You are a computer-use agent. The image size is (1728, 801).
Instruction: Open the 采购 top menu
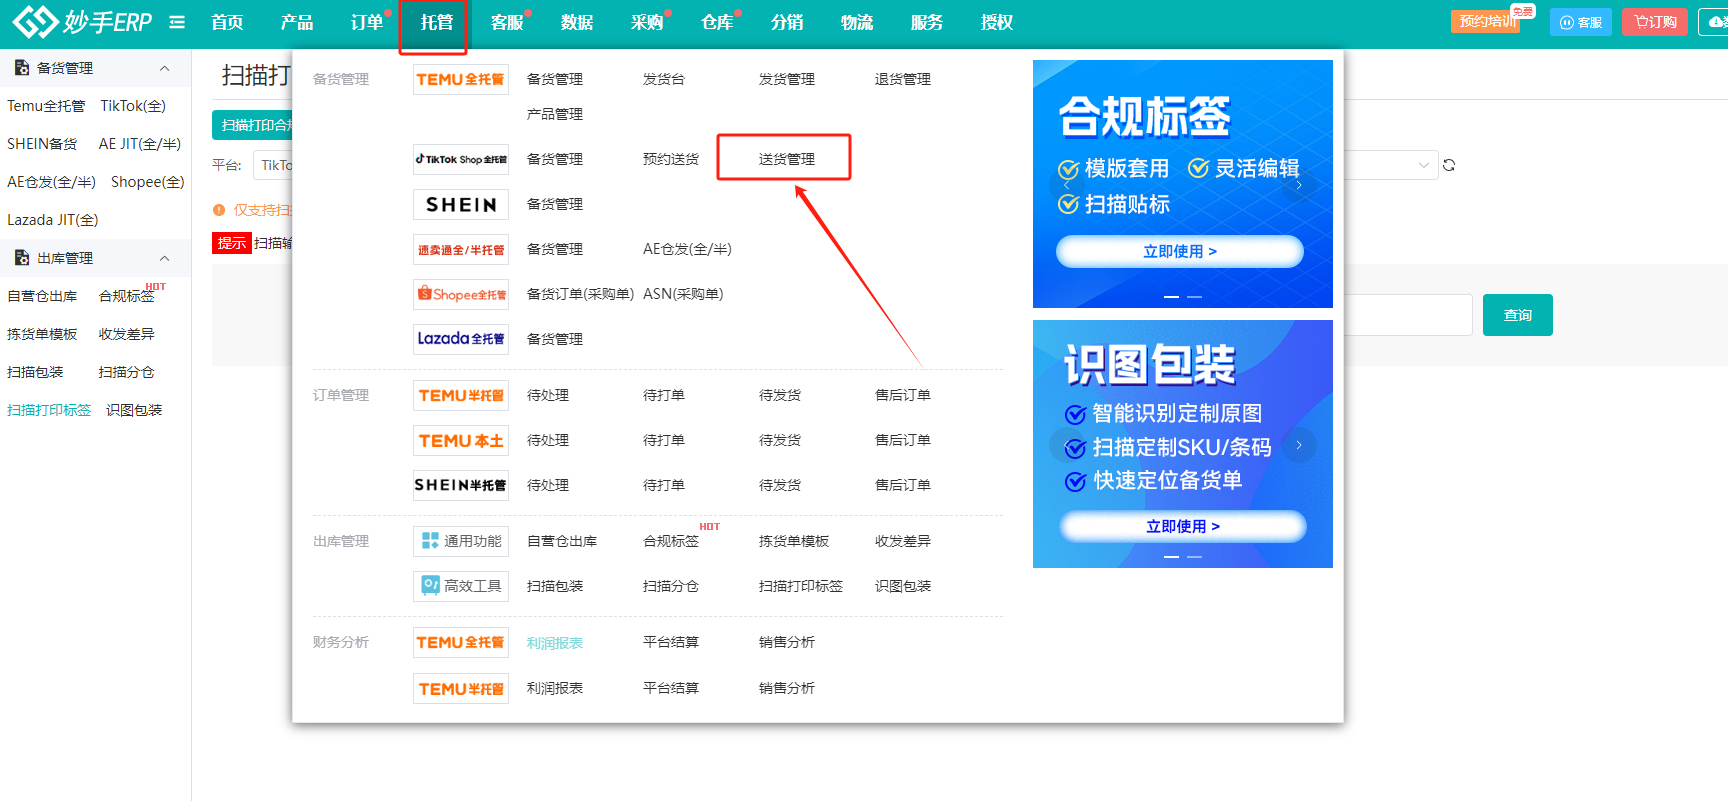click(647, 22)
